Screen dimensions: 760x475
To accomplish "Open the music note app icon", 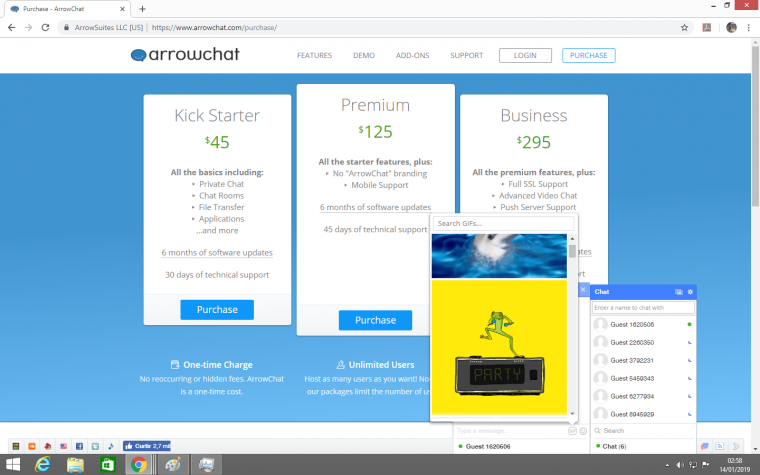I will pos(111,446).
